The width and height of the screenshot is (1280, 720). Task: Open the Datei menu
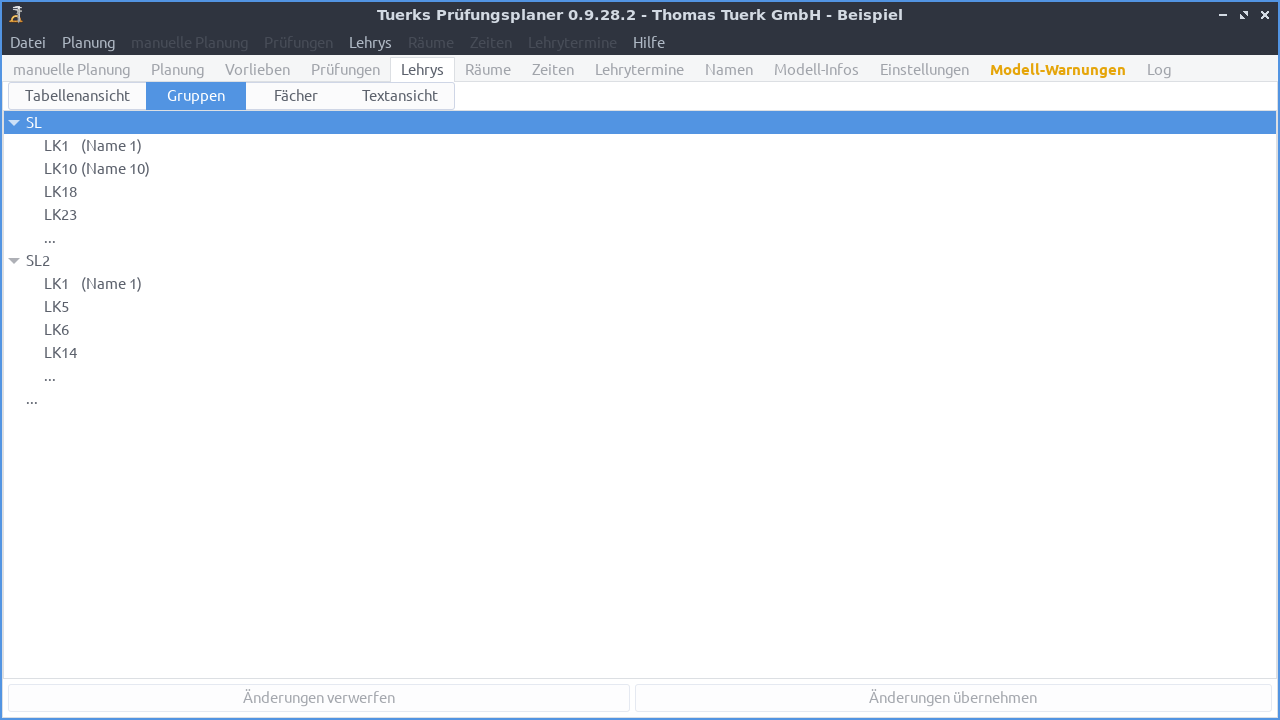27,42
